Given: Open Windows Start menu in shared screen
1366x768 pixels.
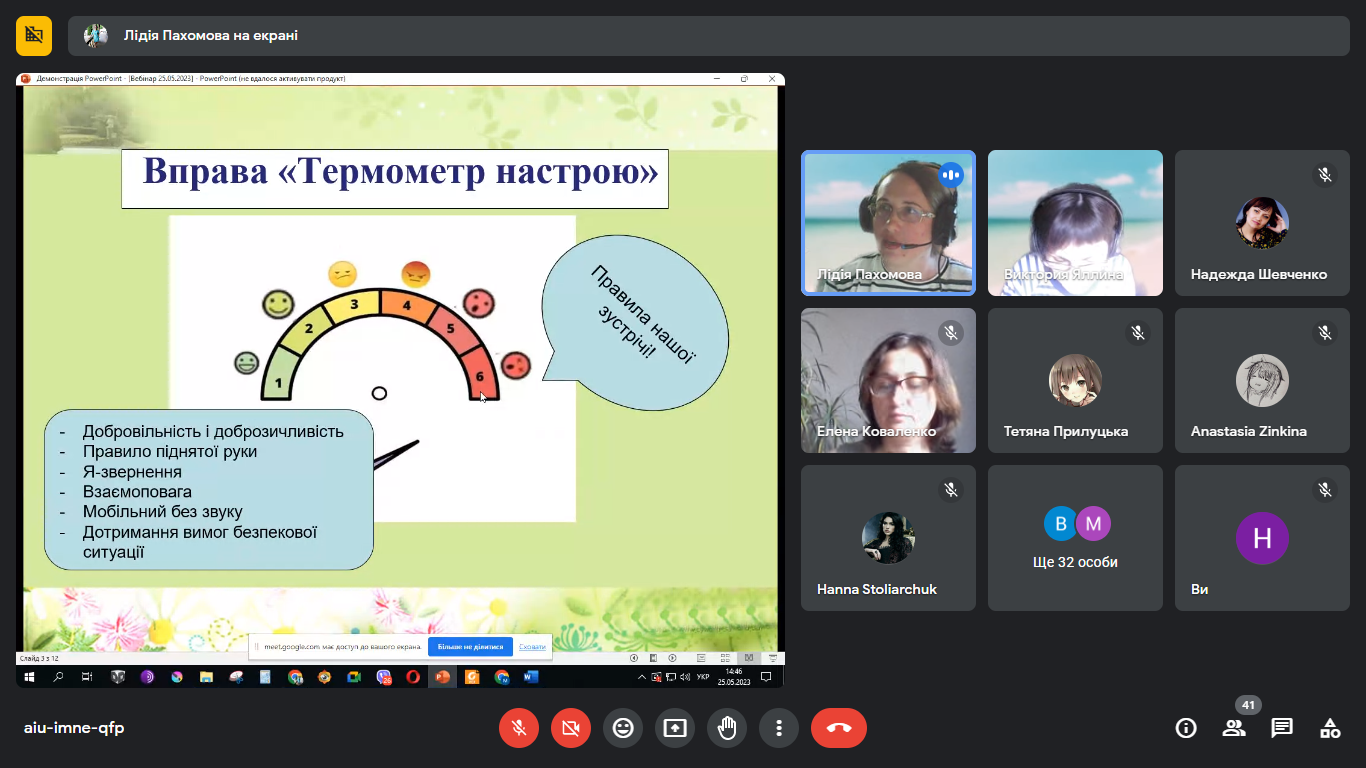Looking at the screenshot, I should tap(30, 677).
